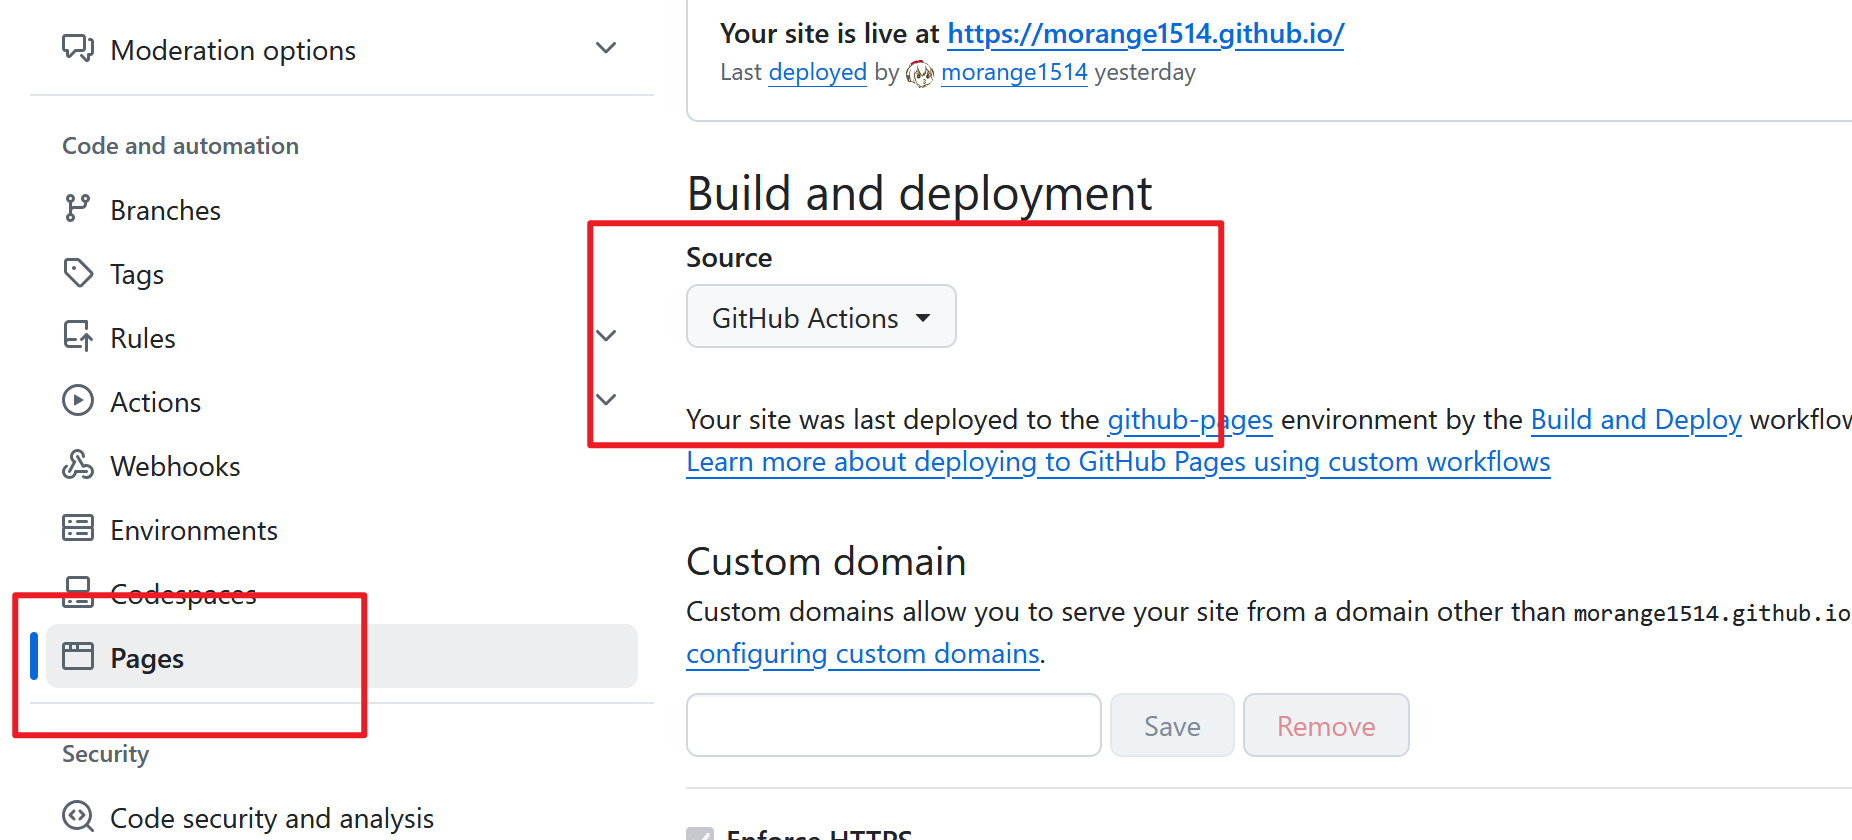Click the 'Code and automation' section label
The width and height of the screenshot is (1852, 840).
pyautogui.click(x=180, y=145)
